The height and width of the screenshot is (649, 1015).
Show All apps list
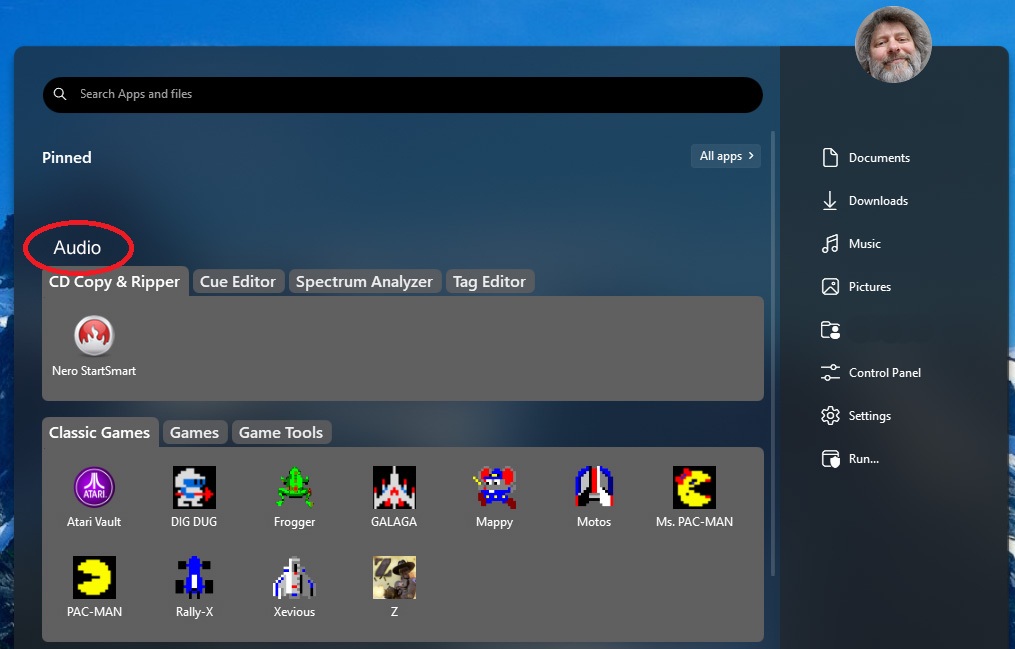(x=726, y=156)
